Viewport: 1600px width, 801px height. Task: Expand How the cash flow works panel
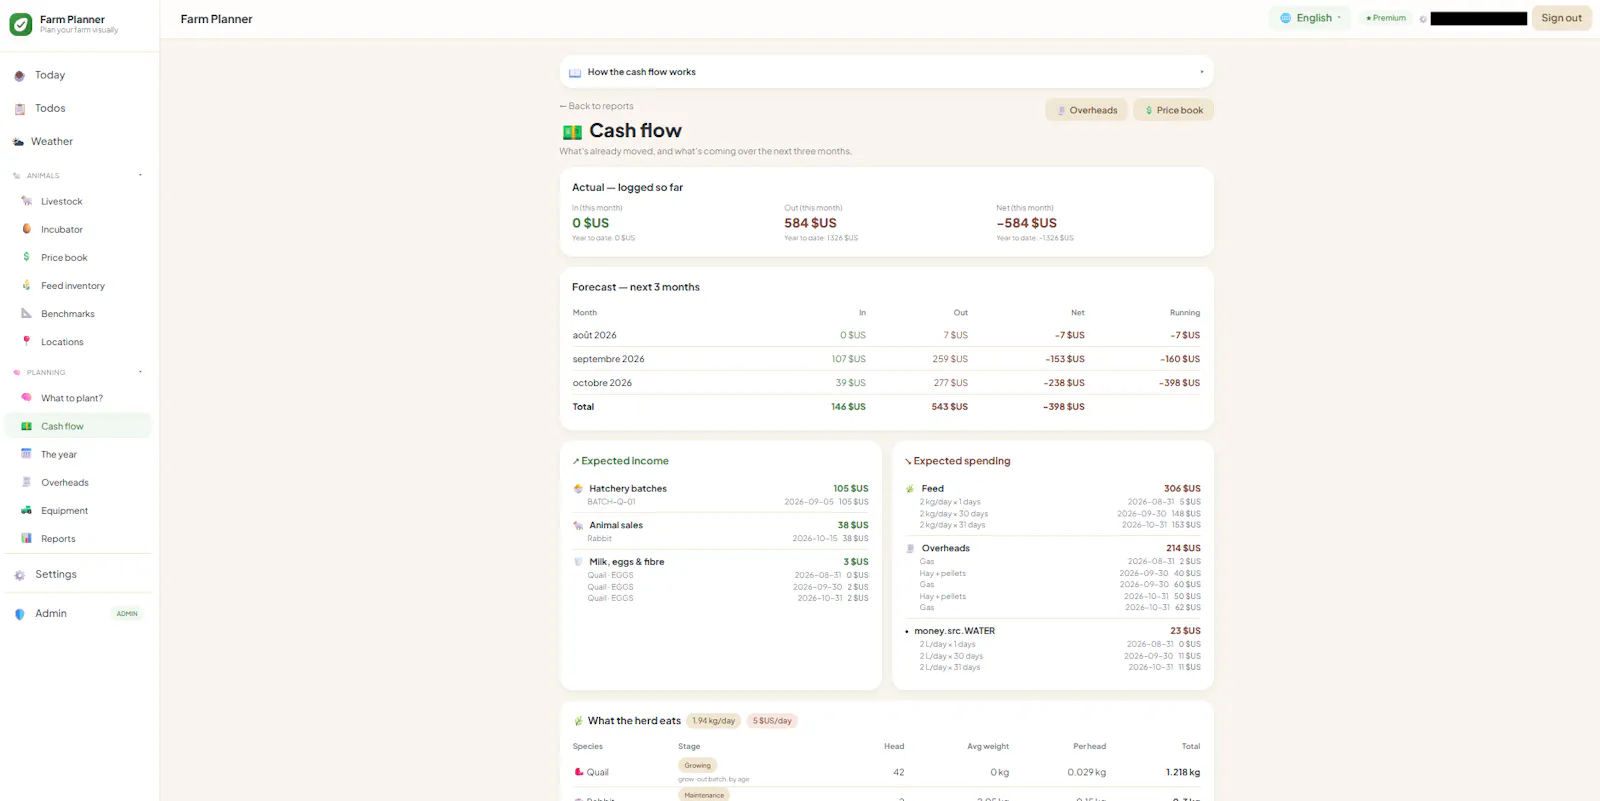click(886, 72)
